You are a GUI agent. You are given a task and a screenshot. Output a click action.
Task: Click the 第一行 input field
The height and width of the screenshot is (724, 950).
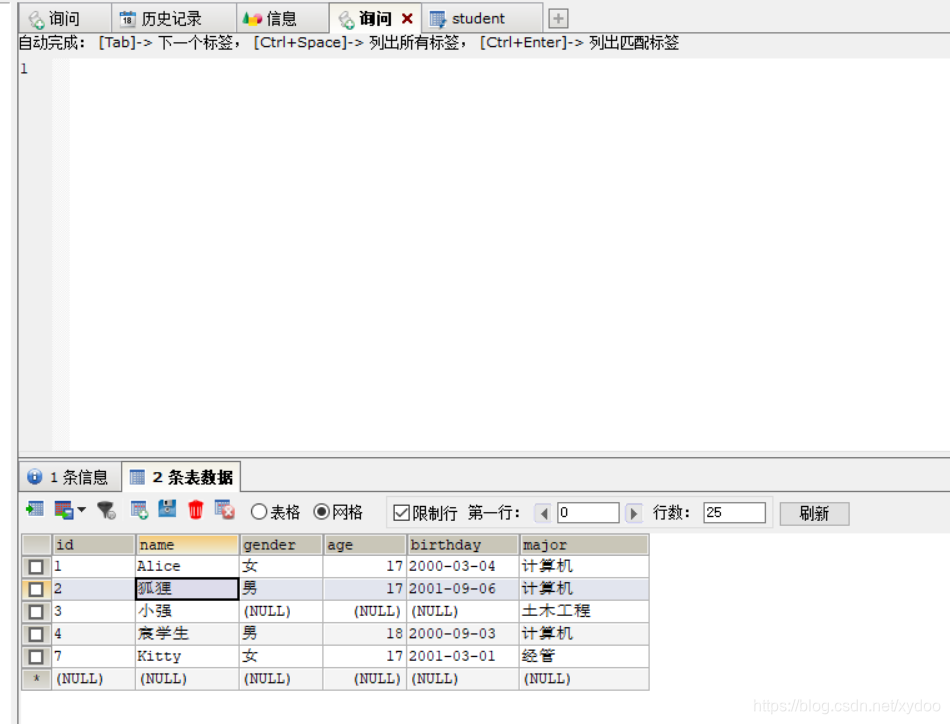click(x=588, y=513)
